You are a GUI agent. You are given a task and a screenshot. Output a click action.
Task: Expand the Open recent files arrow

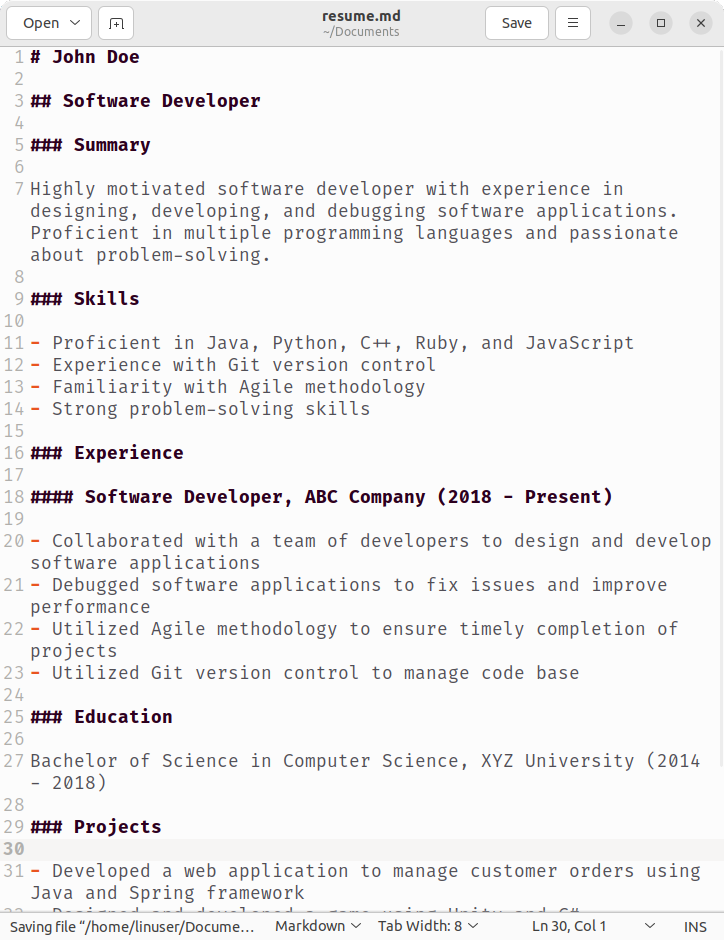pyautogui.click(x=76, y=23)
